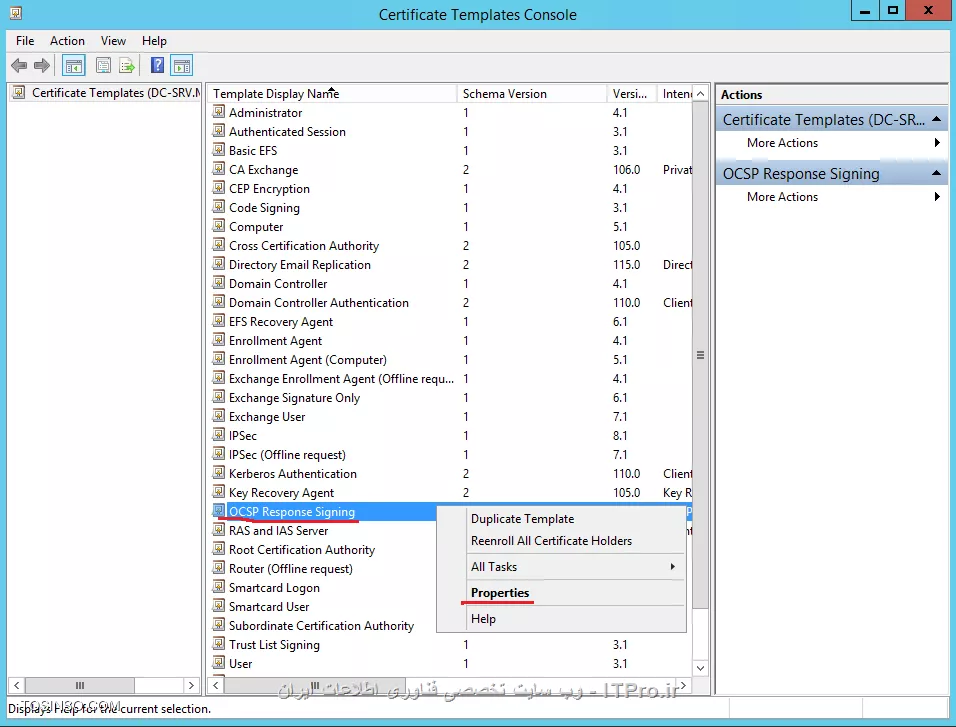Image resolution: width=956 pixels, height=727 pixels.
Task: Sort by the Versi... column header
Action: click(632, 93)
